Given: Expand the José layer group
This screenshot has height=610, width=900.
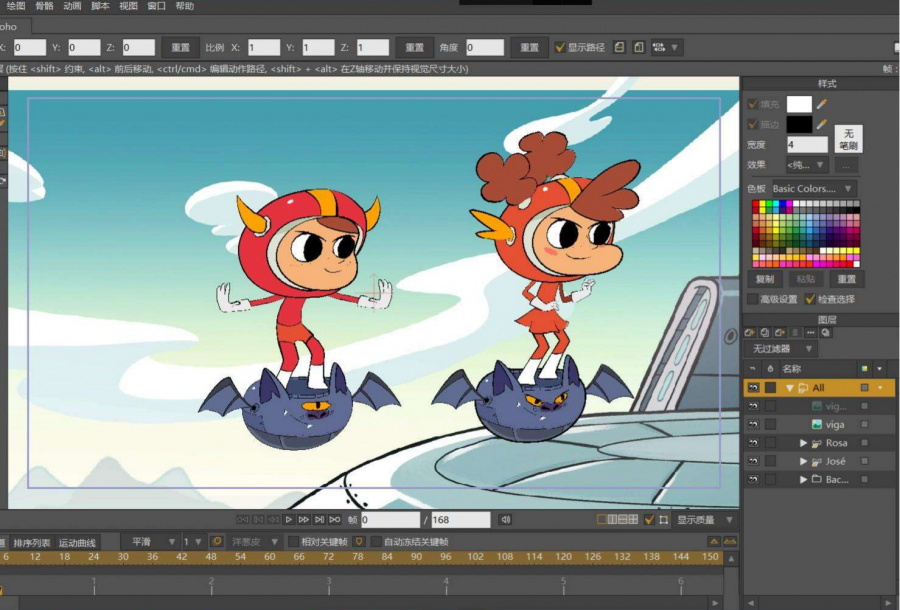Looking at the screenshot, I should pos(803,462).
